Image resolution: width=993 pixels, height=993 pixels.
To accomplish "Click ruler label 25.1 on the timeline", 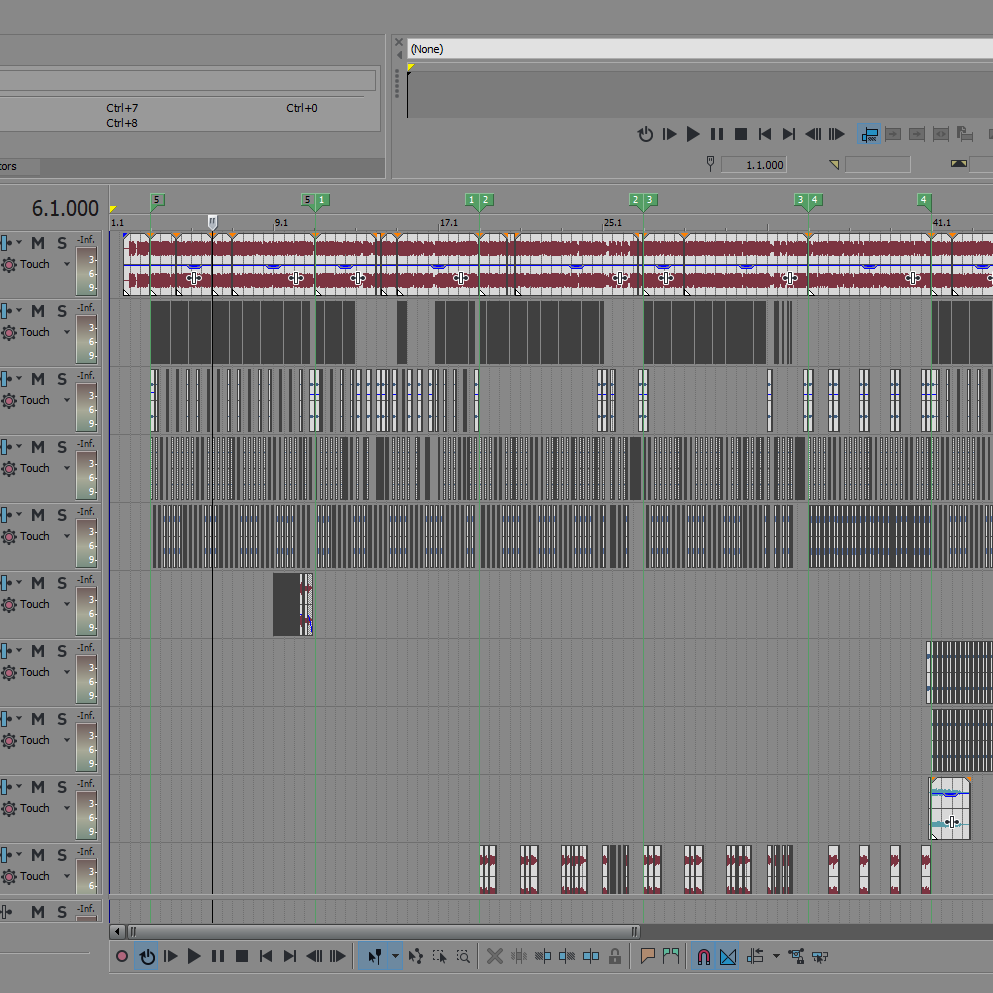I will click(612, 223).
